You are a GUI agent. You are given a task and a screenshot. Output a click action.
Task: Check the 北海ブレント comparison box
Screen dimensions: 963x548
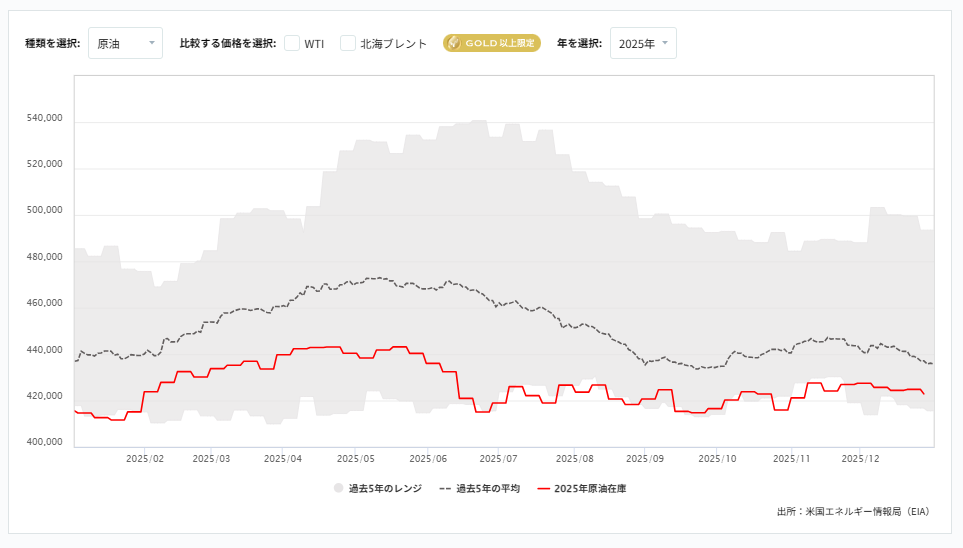click(348, 43)
